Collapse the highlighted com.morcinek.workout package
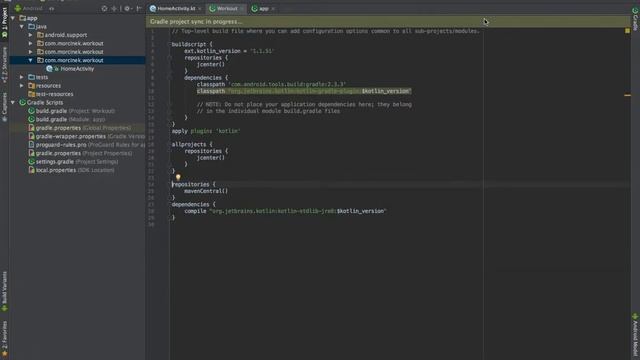Viewport: 640px width, 360px height. (30, 60)
